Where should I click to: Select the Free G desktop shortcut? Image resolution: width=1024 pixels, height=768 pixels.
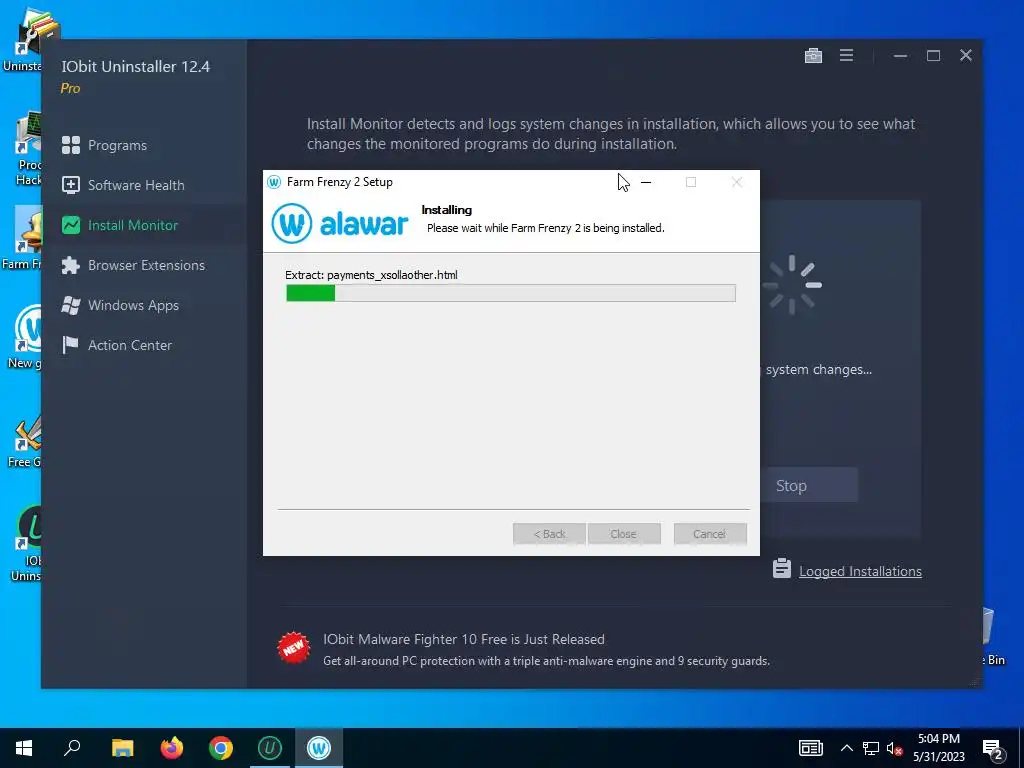tap(25, 441)
